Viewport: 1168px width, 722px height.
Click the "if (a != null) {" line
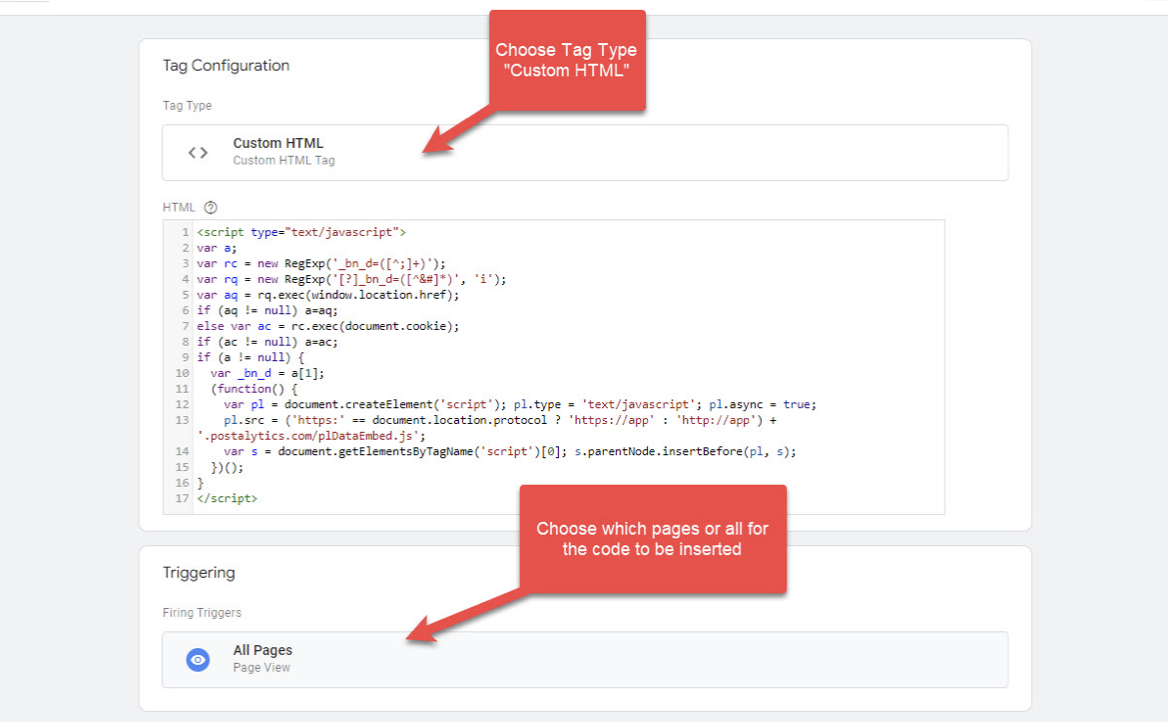pyautogui.click(x=250, y=358)
